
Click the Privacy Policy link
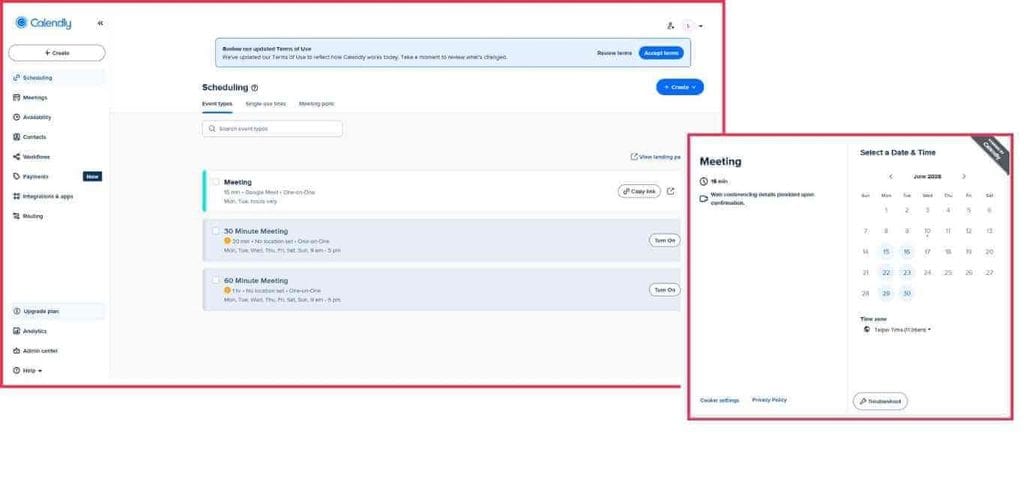(769, 400)
